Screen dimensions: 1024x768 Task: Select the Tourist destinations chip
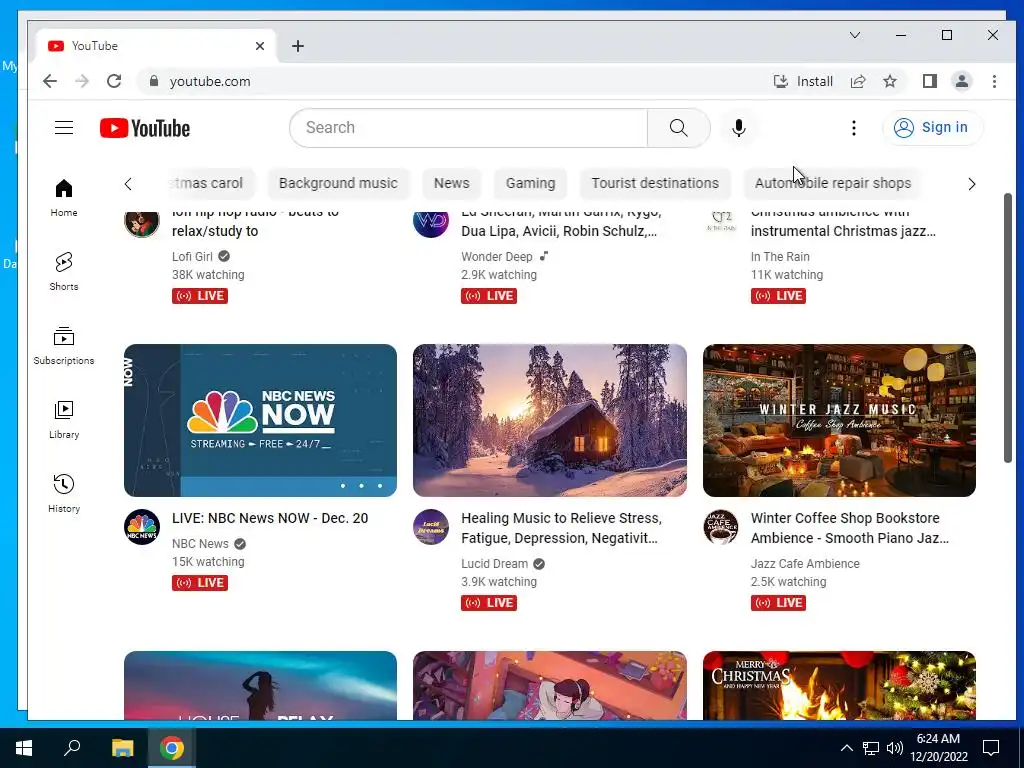tap(655, 184)
